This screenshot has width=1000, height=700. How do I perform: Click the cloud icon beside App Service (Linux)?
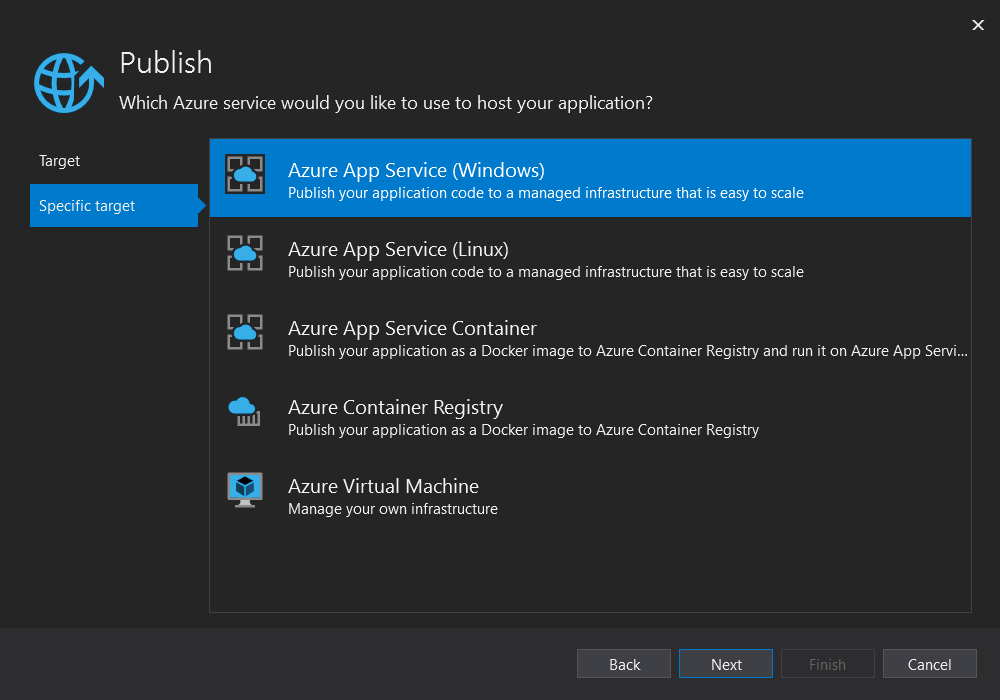coord(244,255)
